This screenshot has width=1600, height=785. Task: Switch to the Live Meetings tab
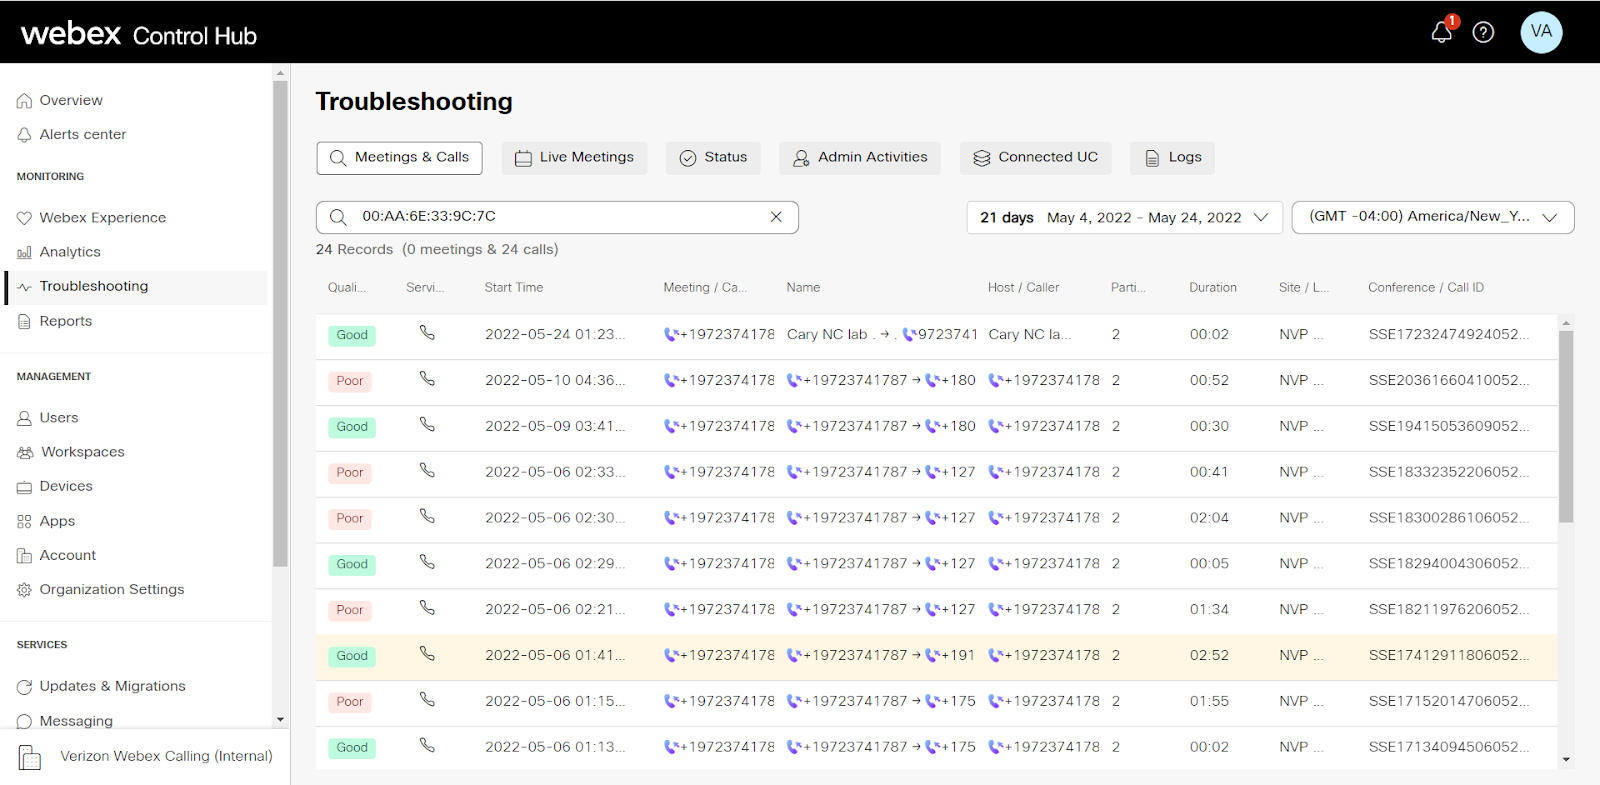pos(574,158)
